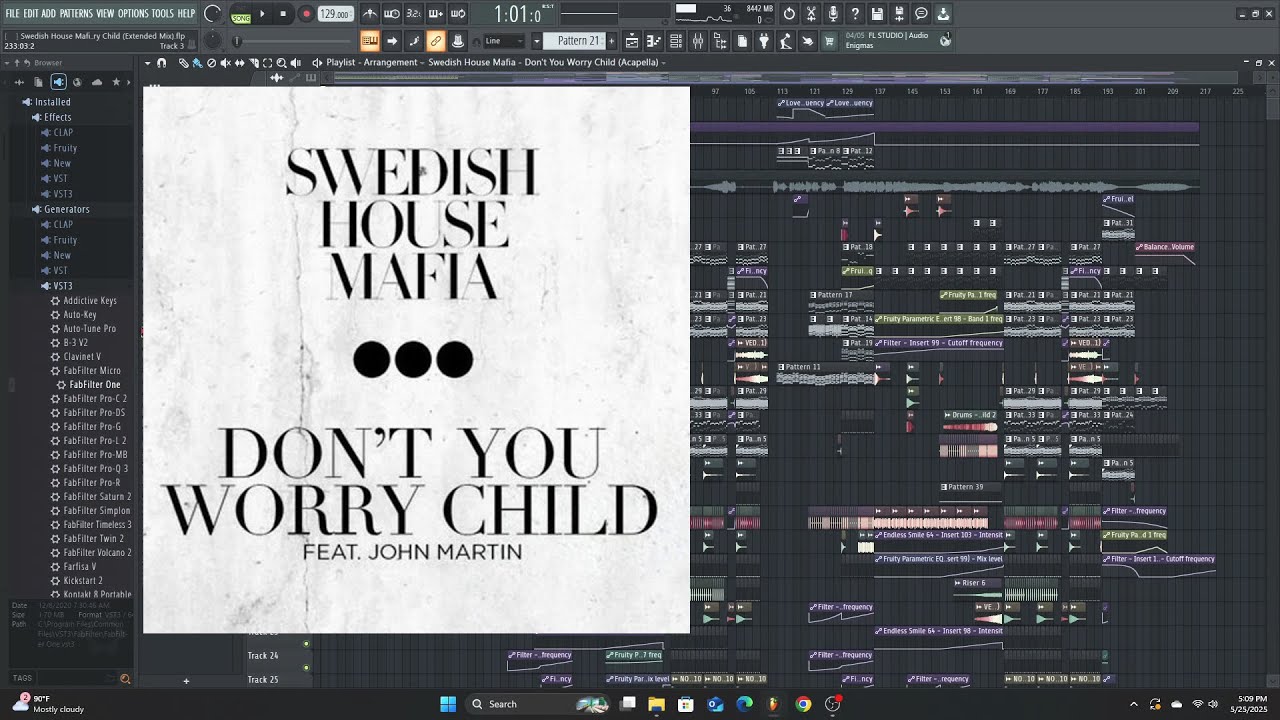1280x720 pixels.
Task: Toggle typing keyboard to piano
Action: 370,41
